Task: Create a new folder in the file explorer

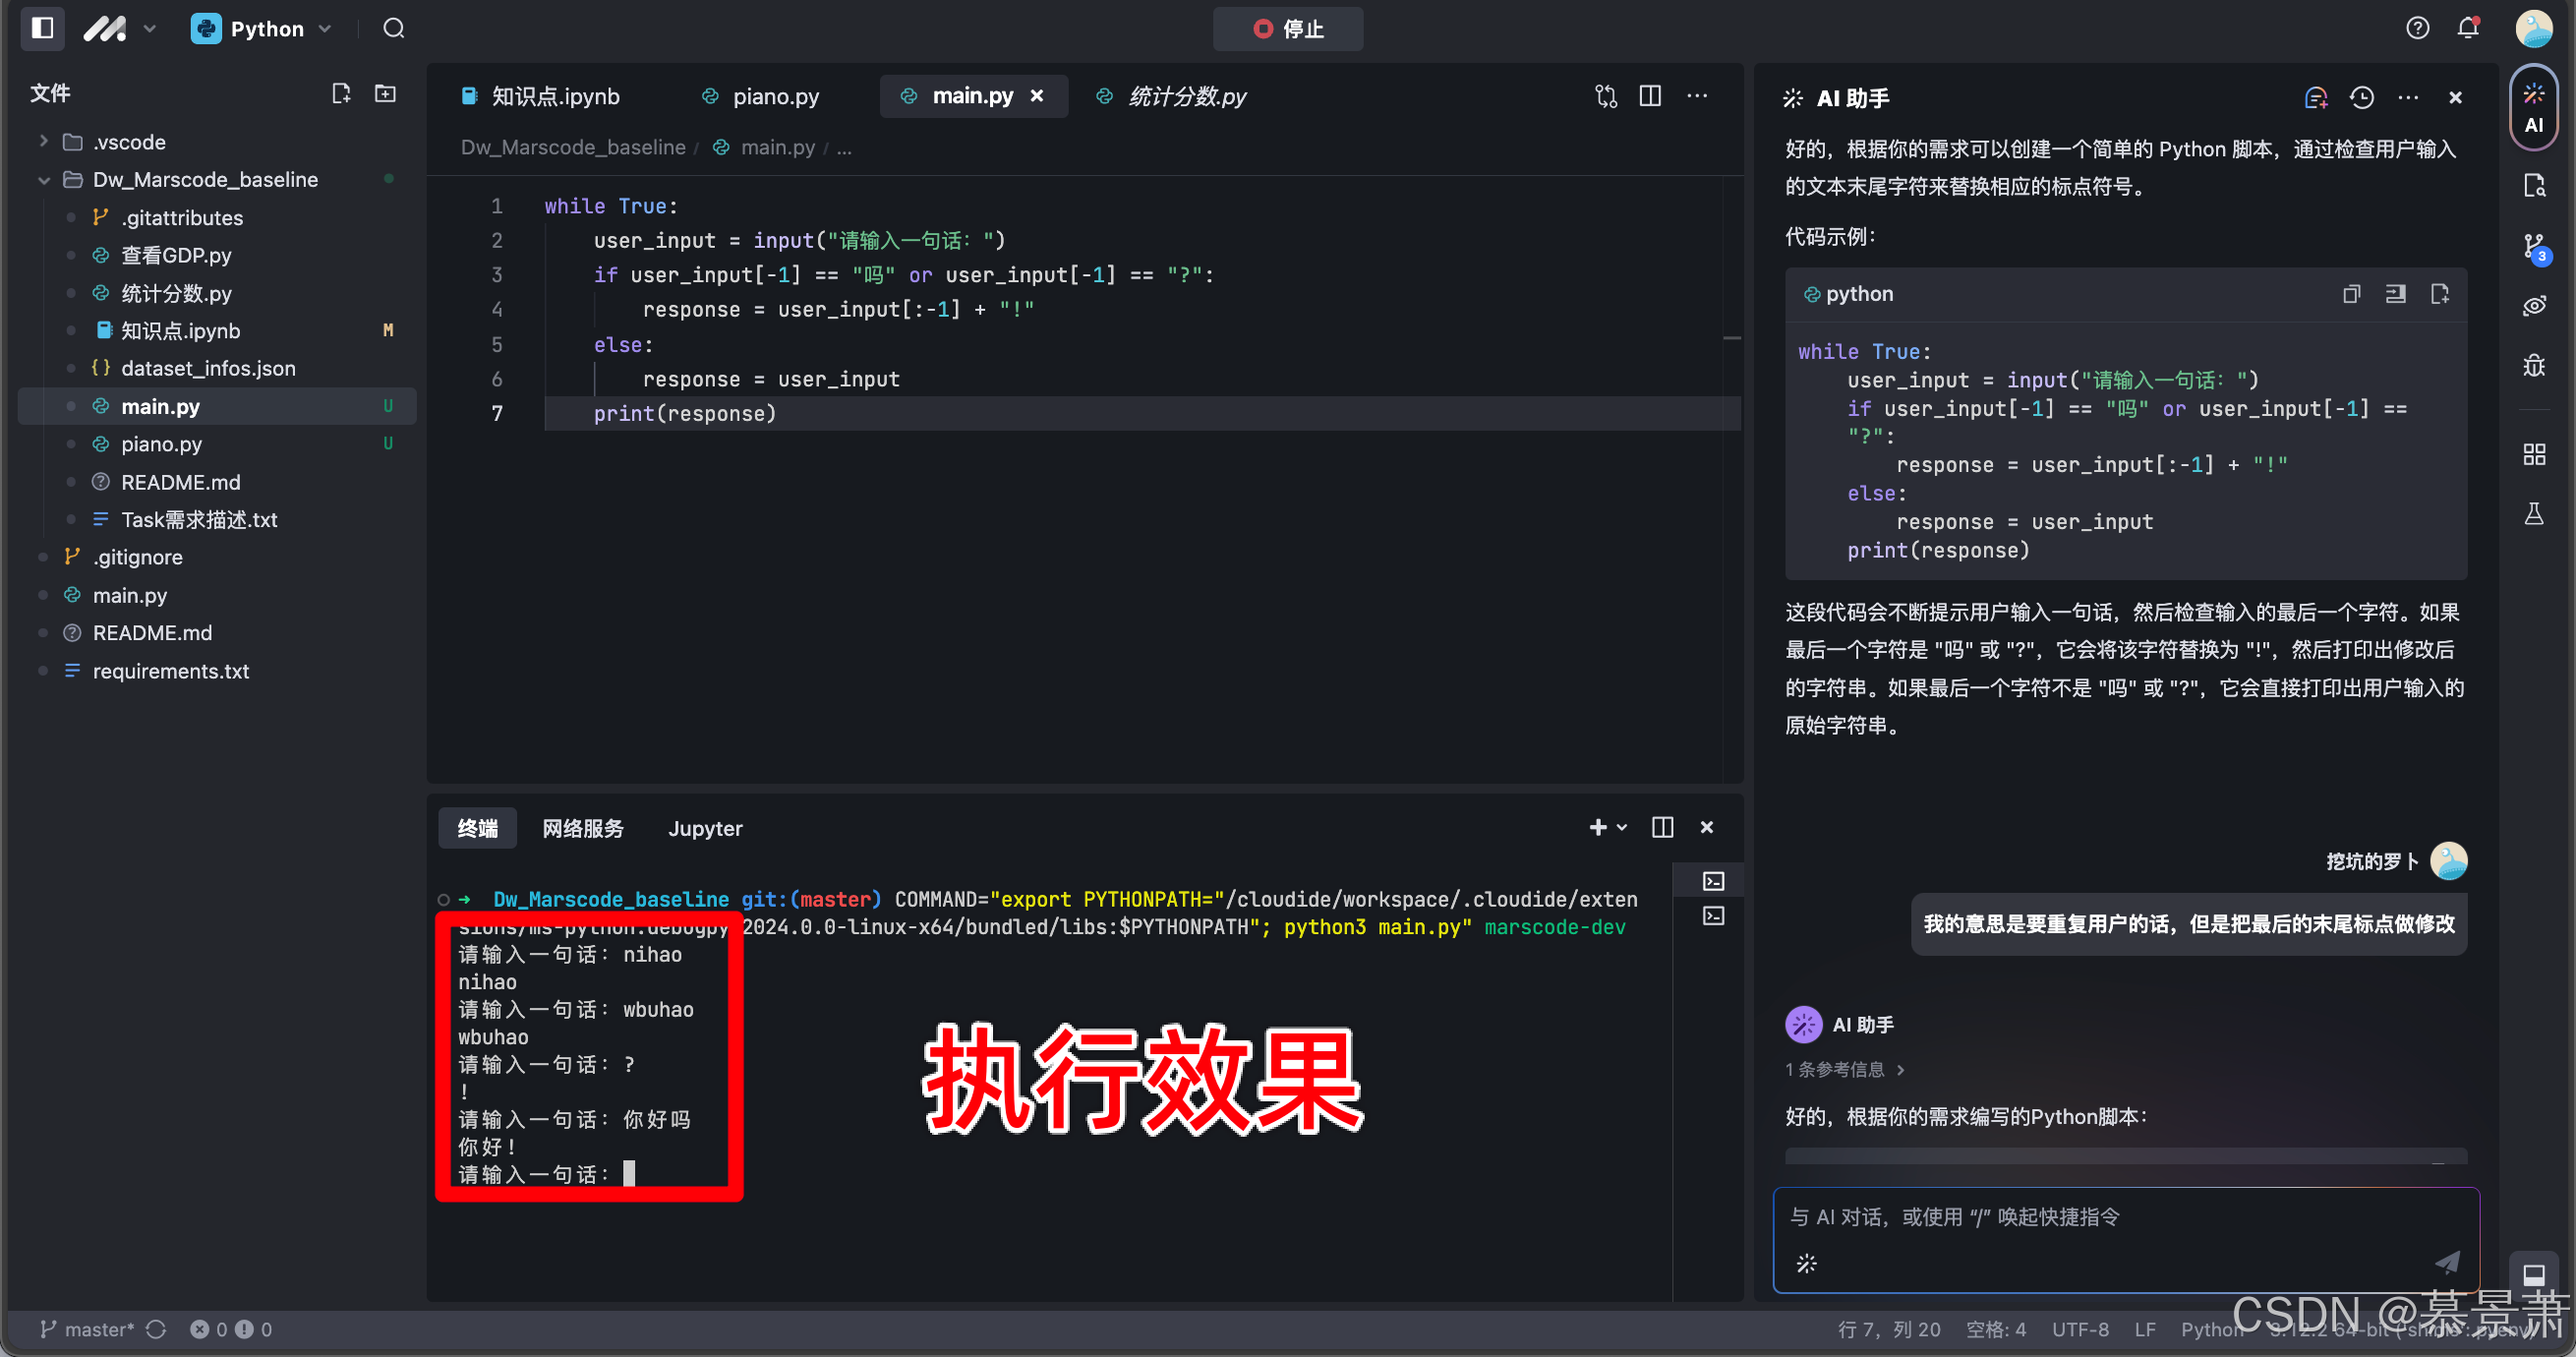Action: pyautogui.click(x=385, y=93)
